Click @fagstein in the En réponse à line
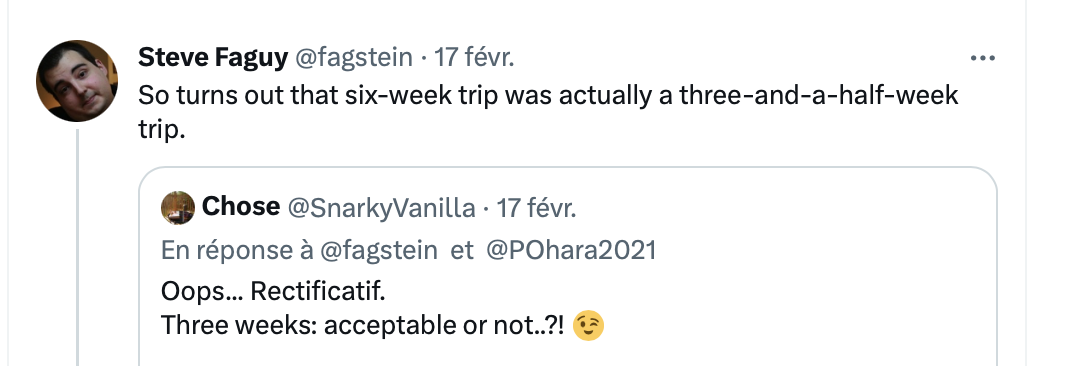The image size is (1068, 366). click(x=379, y=250)
